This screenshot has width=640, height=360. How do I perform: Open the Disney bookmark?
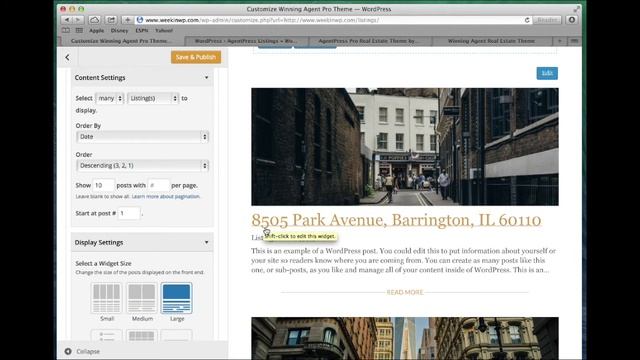(x=119, y=31)
